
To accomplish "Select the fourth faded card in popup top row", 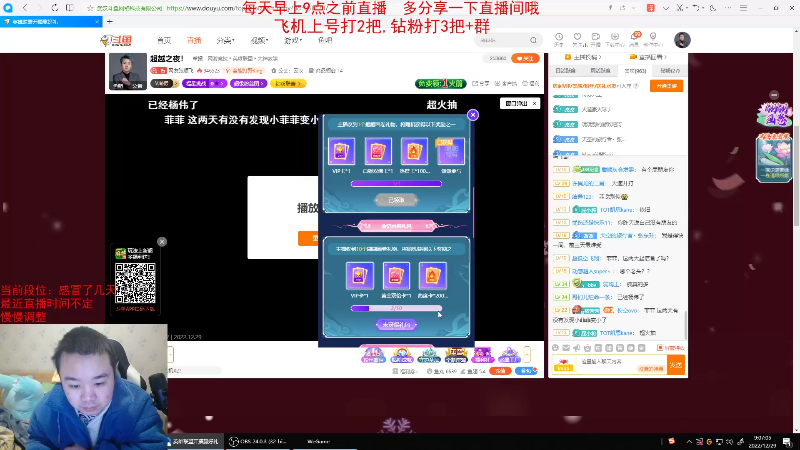I will pyautogui.click(x=451, y=151).
